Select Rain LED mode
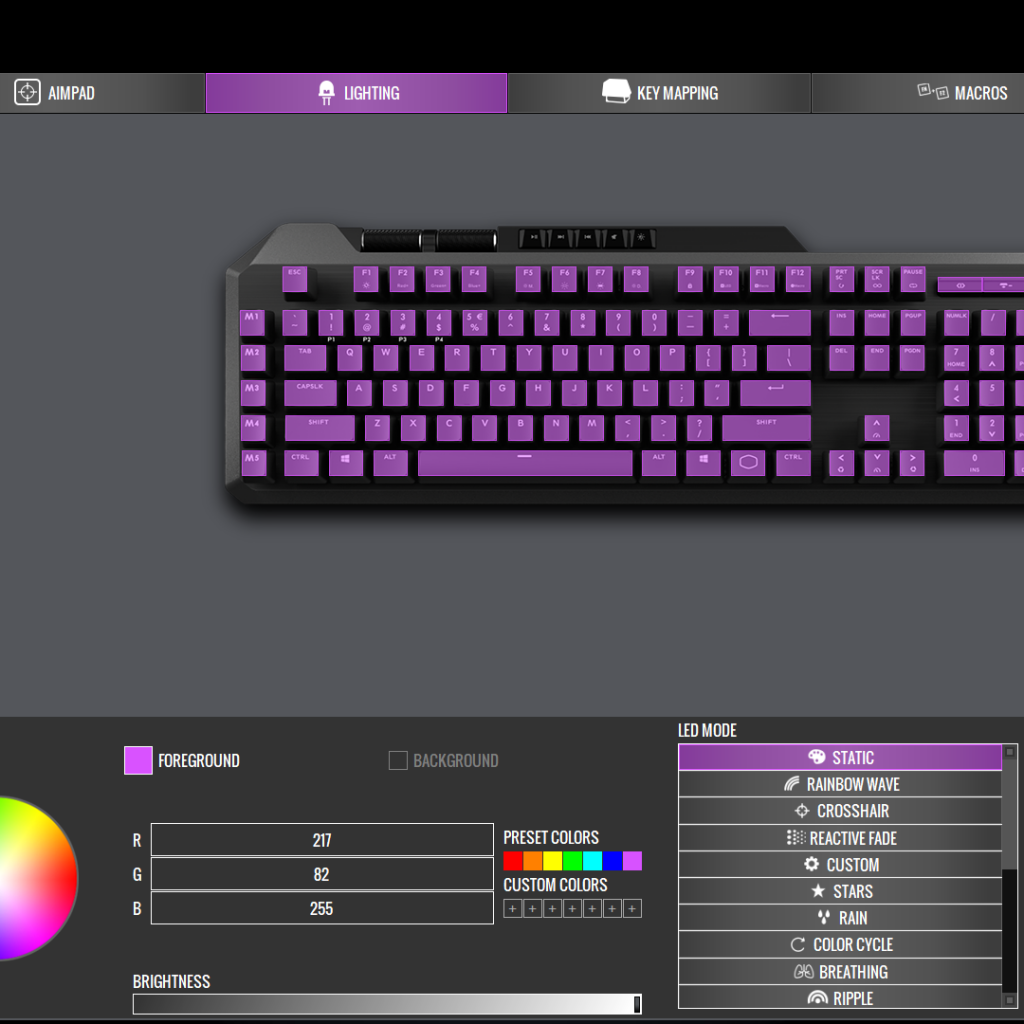 point(840,918)
